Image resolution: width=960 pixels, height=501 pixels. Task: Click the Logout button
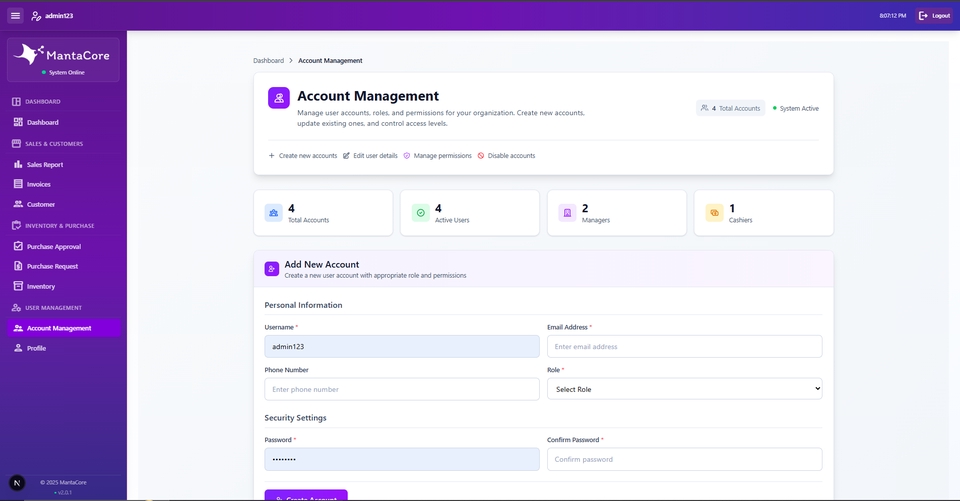coord(934,15)
